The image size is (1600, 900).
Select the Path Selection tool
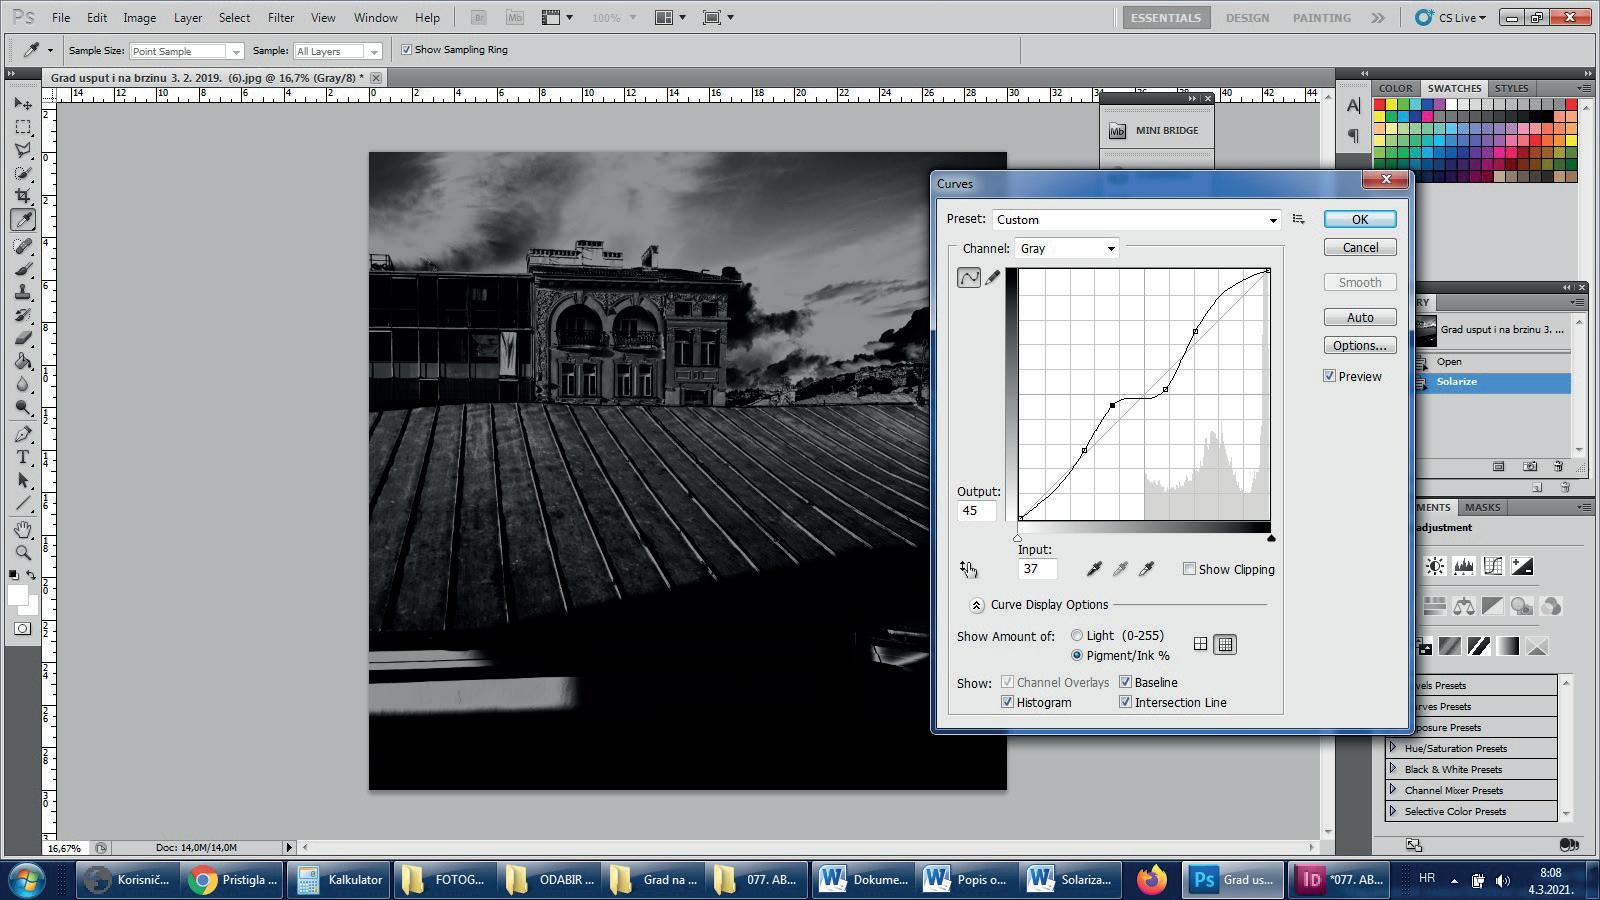click(23, 480)
